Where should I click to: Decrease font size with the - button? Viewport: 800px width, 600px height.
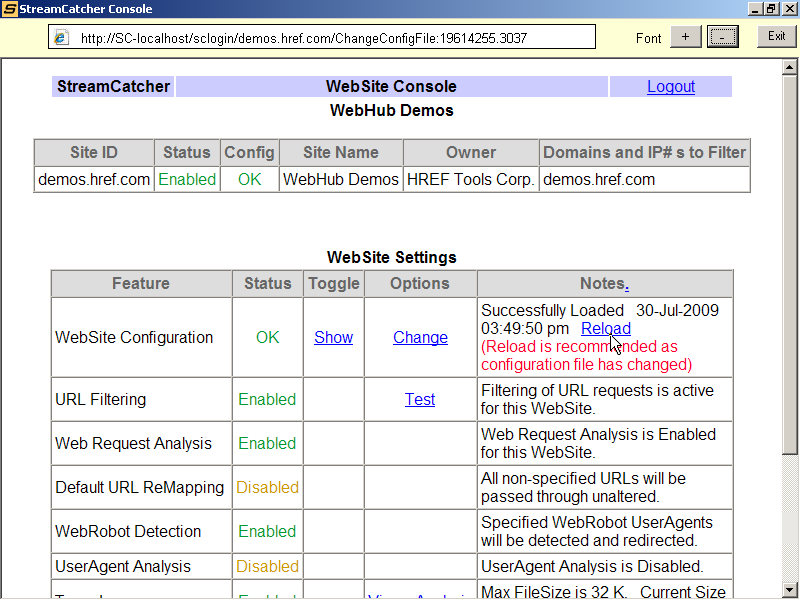click(722, 36)
